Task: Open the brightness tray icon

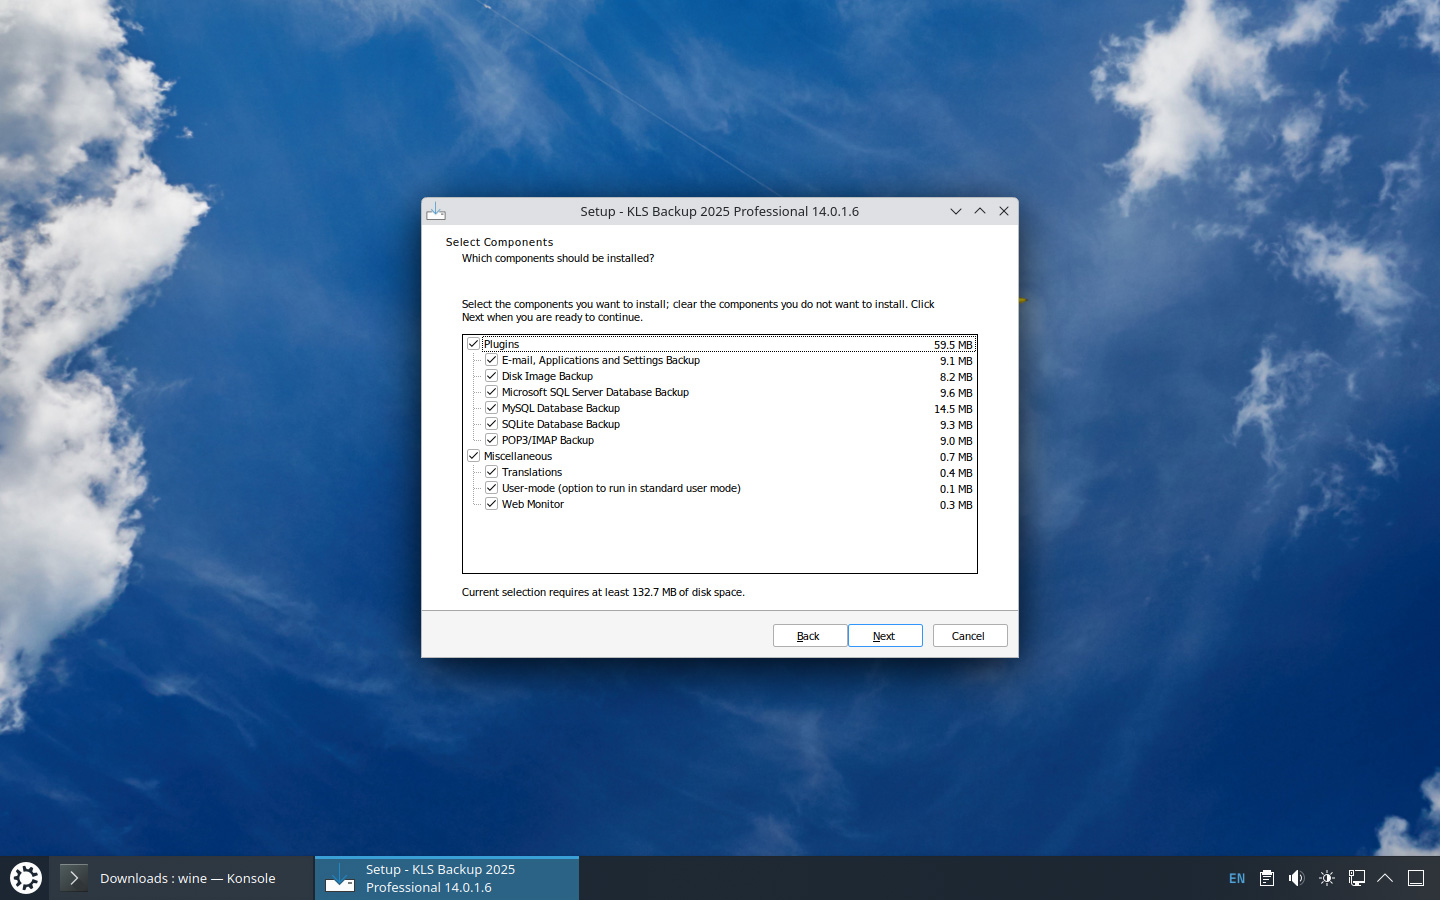Action: (x=1327, y=878)
